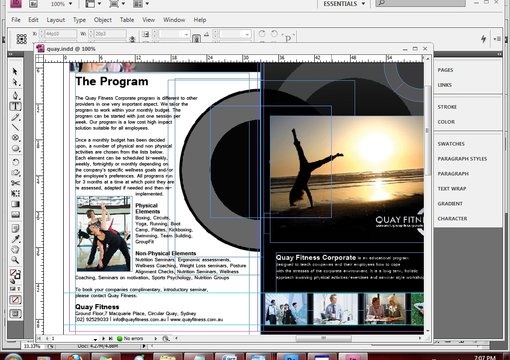This screenshot has width=510, height=360.
Task: Open the File menu
Action: (x=16, y=20)
